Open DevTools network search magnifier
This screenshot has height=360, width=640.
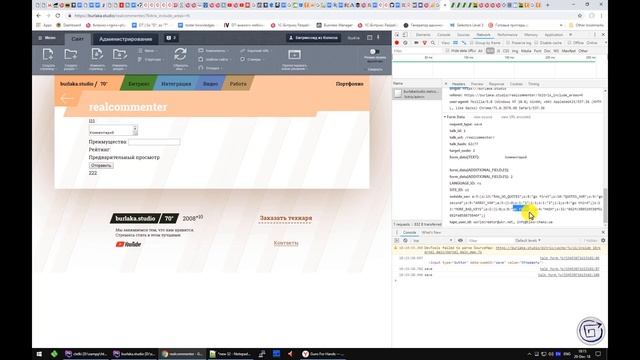[x=433, y=43]
